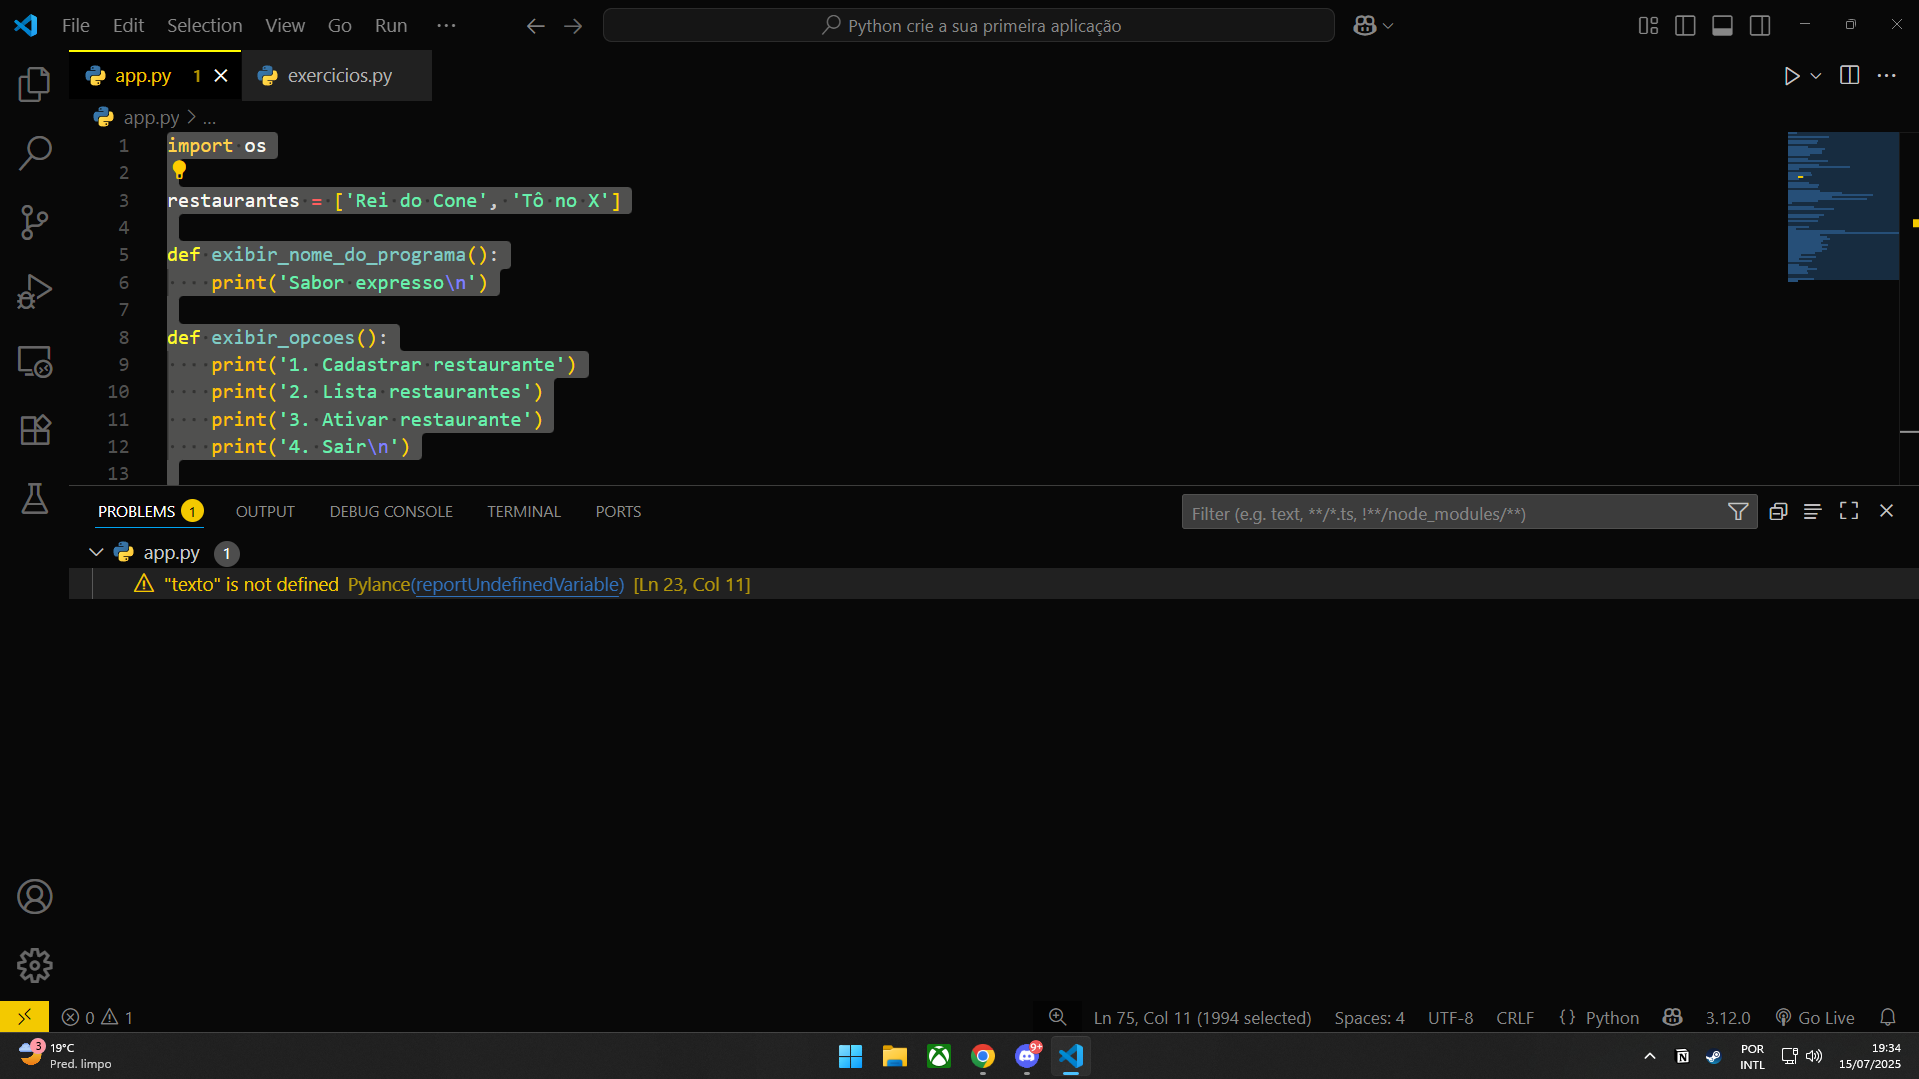Screen dimensions: 1919x1079
Task: Open the problems filter funnel options
Action: (1738, 512)
